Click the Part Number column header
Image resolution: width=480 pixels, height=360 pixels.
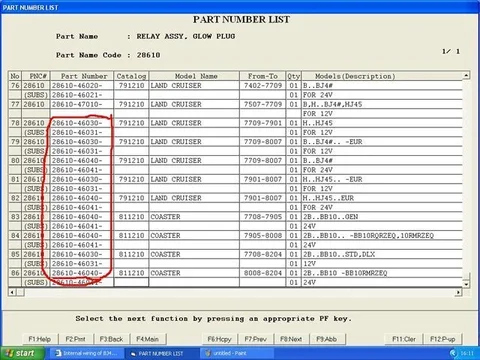coord(82,76)
